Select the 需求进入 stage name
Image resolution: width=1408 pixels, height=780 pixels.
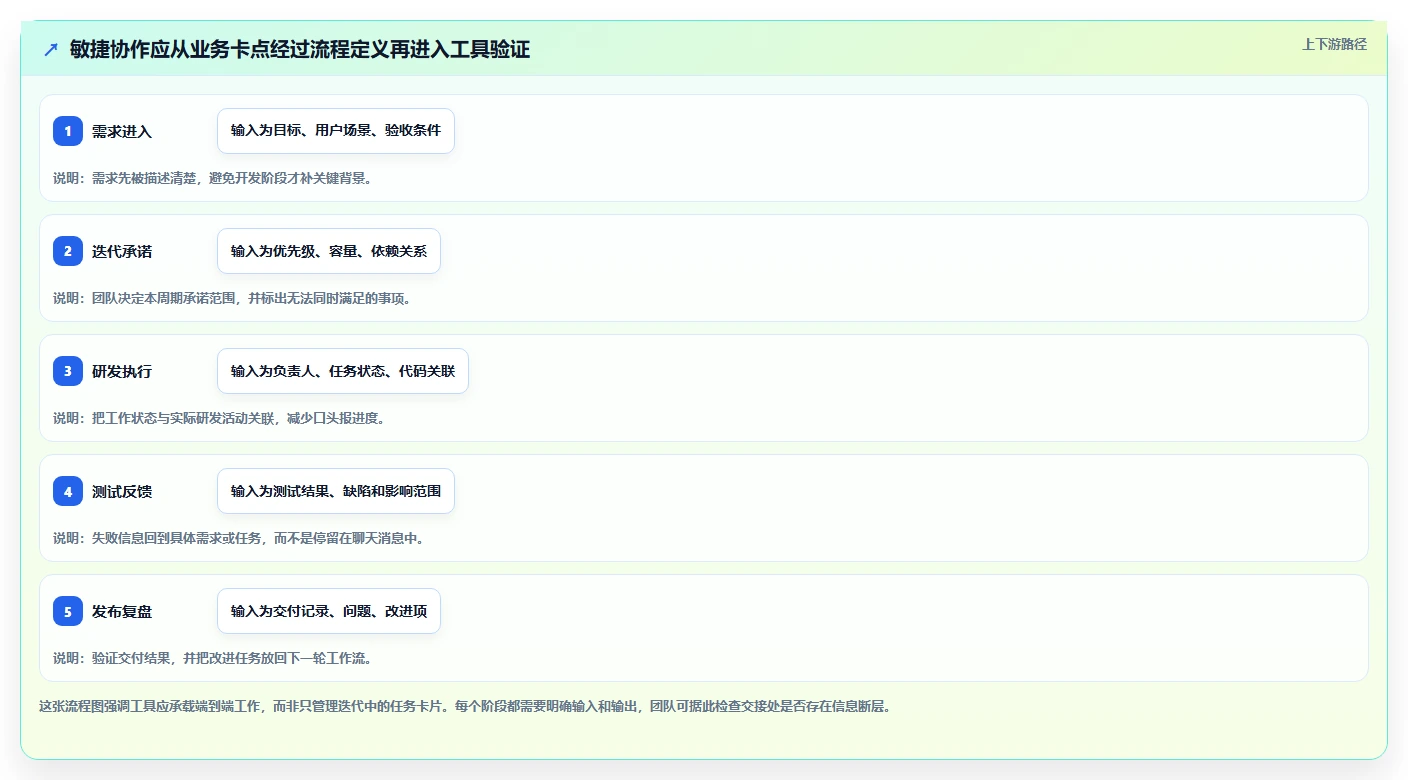click(x=122, y=131)
